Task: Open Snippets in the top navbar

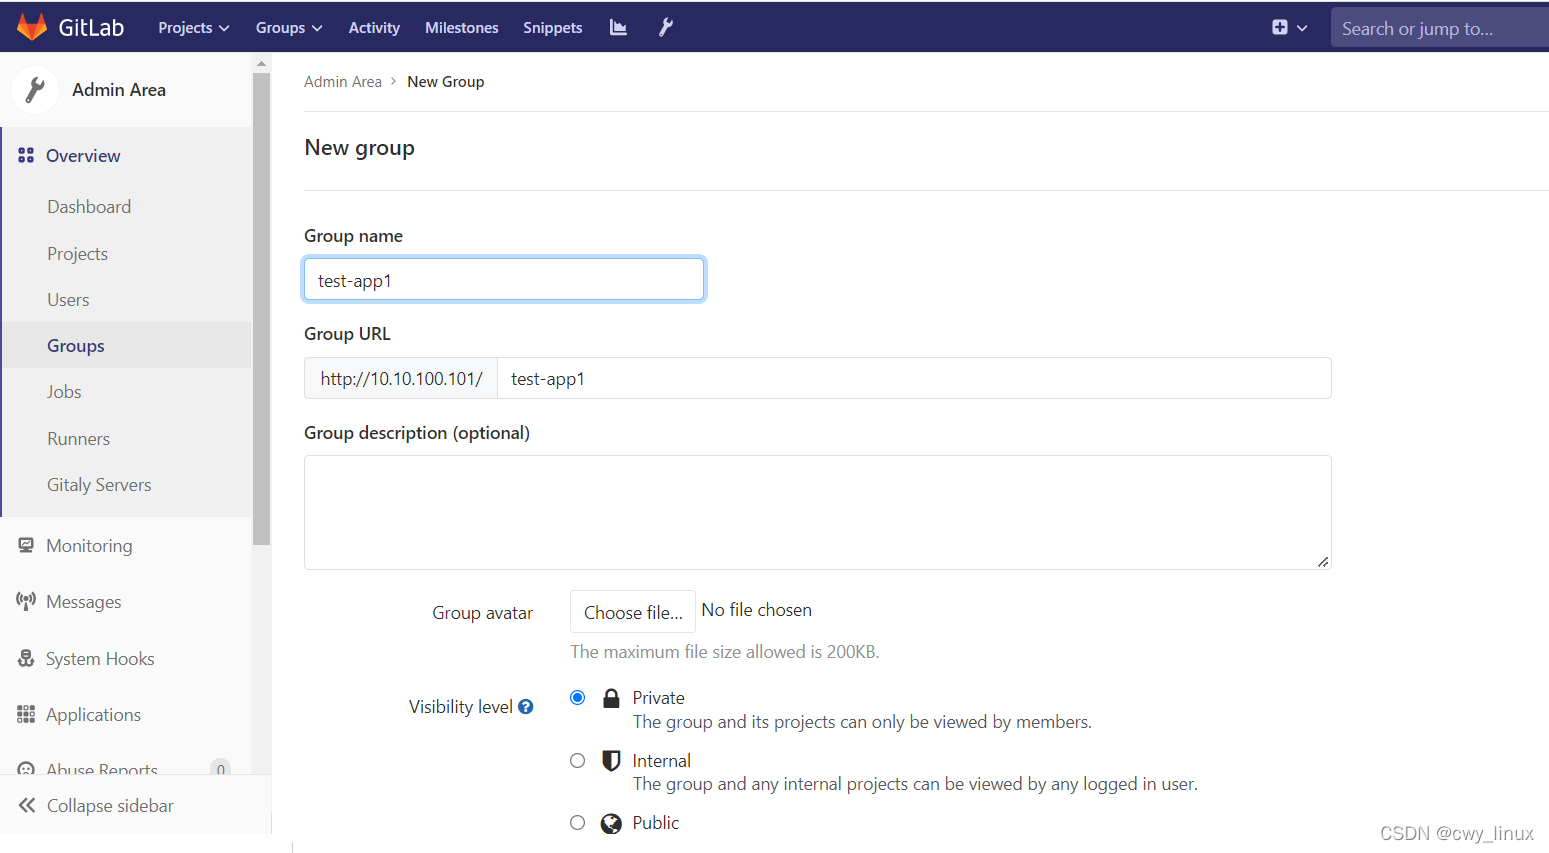Action: (553, 28)
